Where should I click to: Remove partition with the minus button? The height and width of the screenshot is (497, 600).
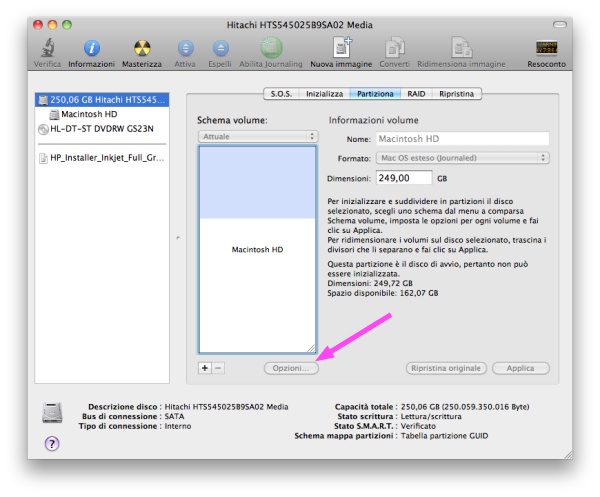(218, 368)
